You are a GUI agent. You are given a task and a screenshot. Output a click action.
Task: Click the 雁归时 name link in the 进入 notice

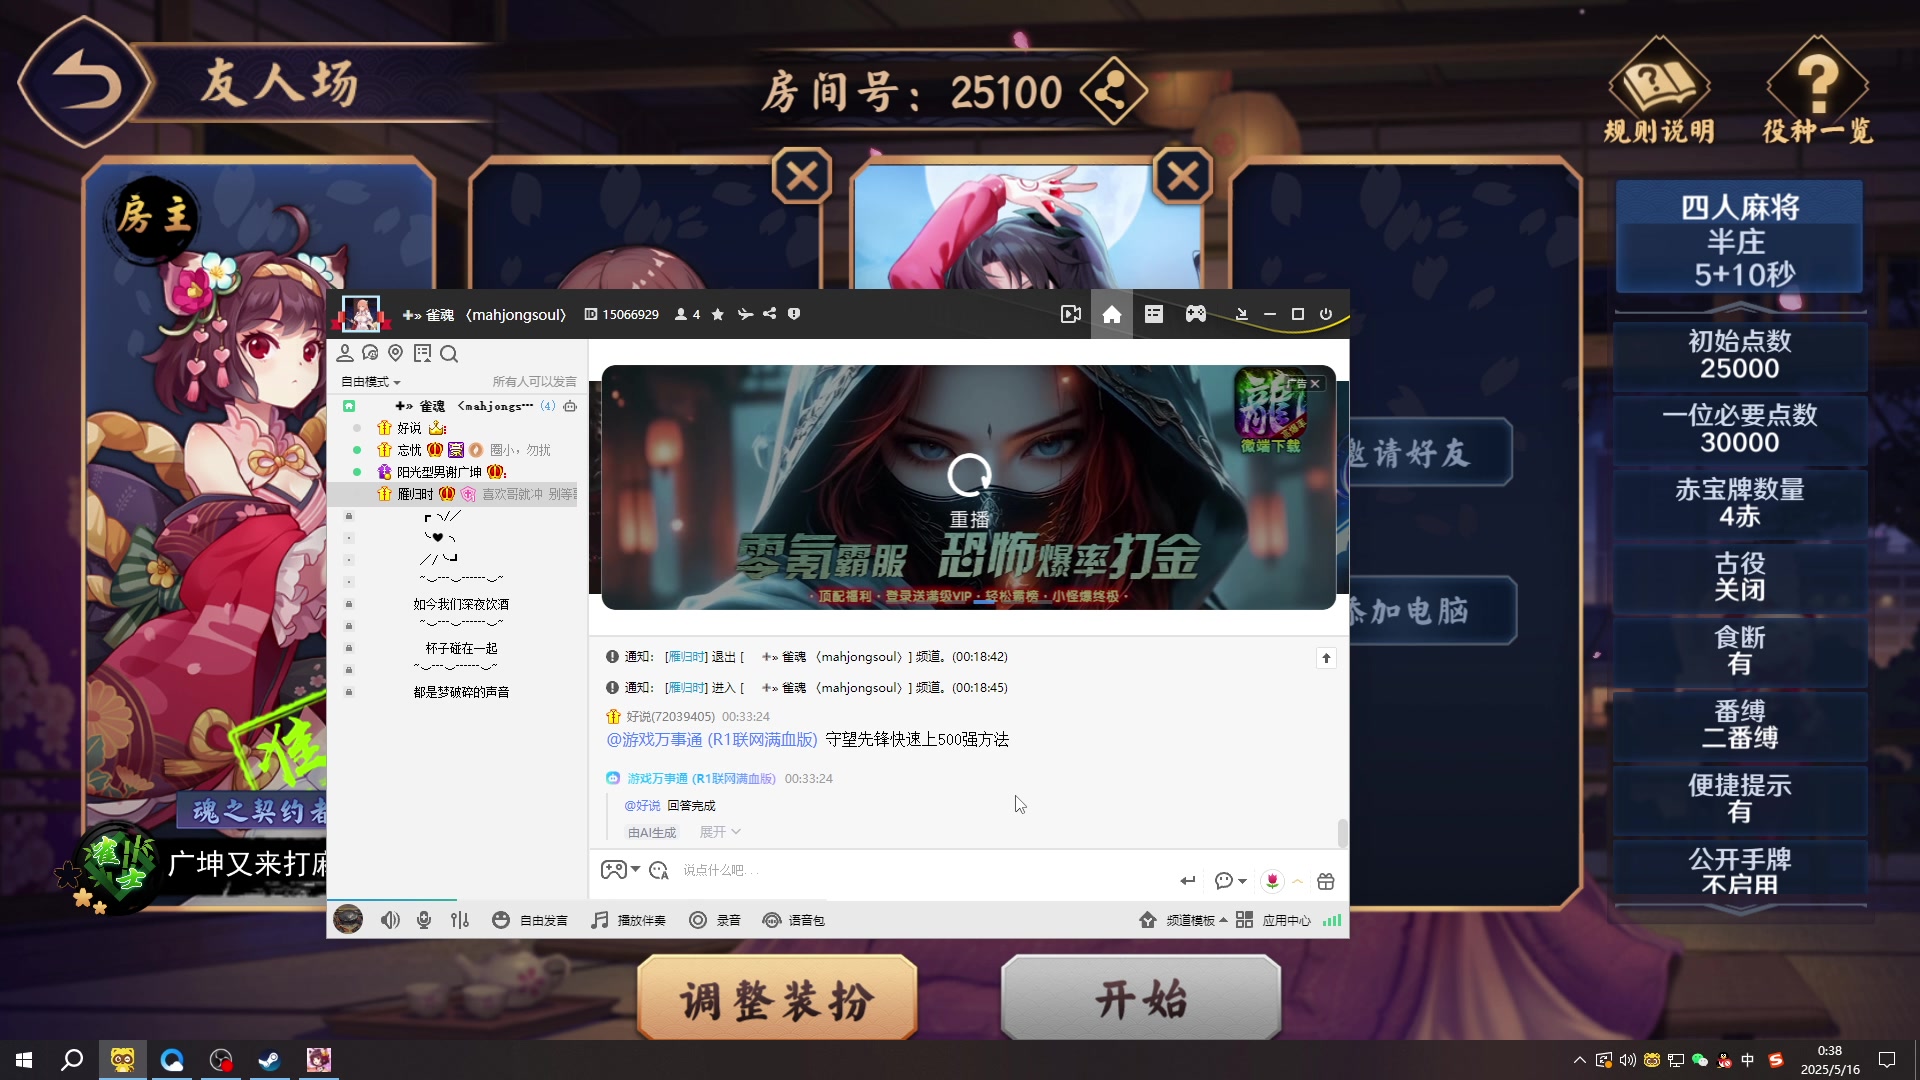[x=686, y=688]
